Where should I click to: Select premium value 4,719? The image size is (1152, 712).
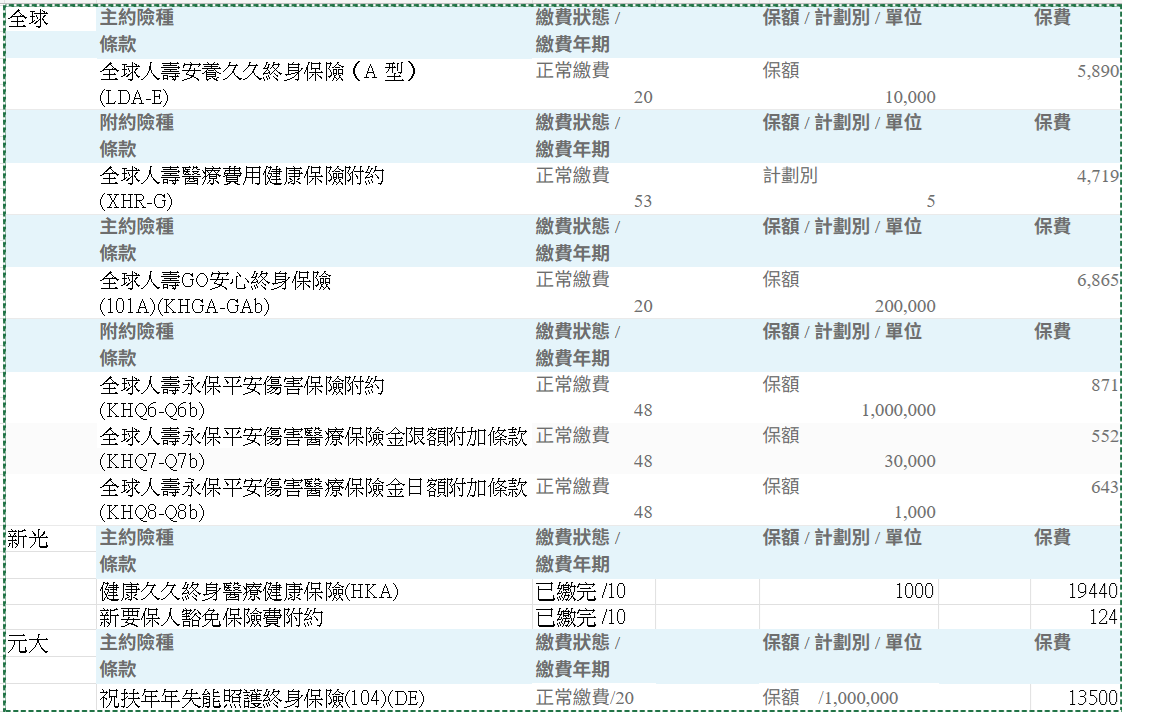point(1098,176)
